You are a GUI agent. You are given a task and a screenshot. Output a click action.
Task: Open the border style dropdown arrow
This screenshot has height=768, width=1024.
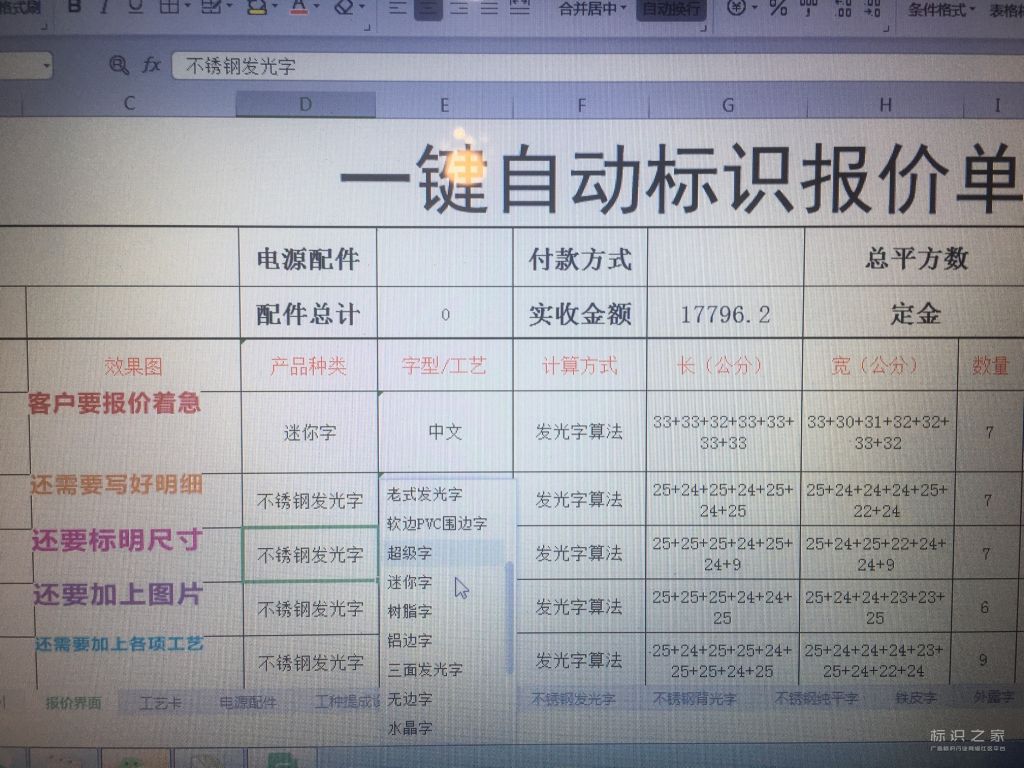coord(186,7)
